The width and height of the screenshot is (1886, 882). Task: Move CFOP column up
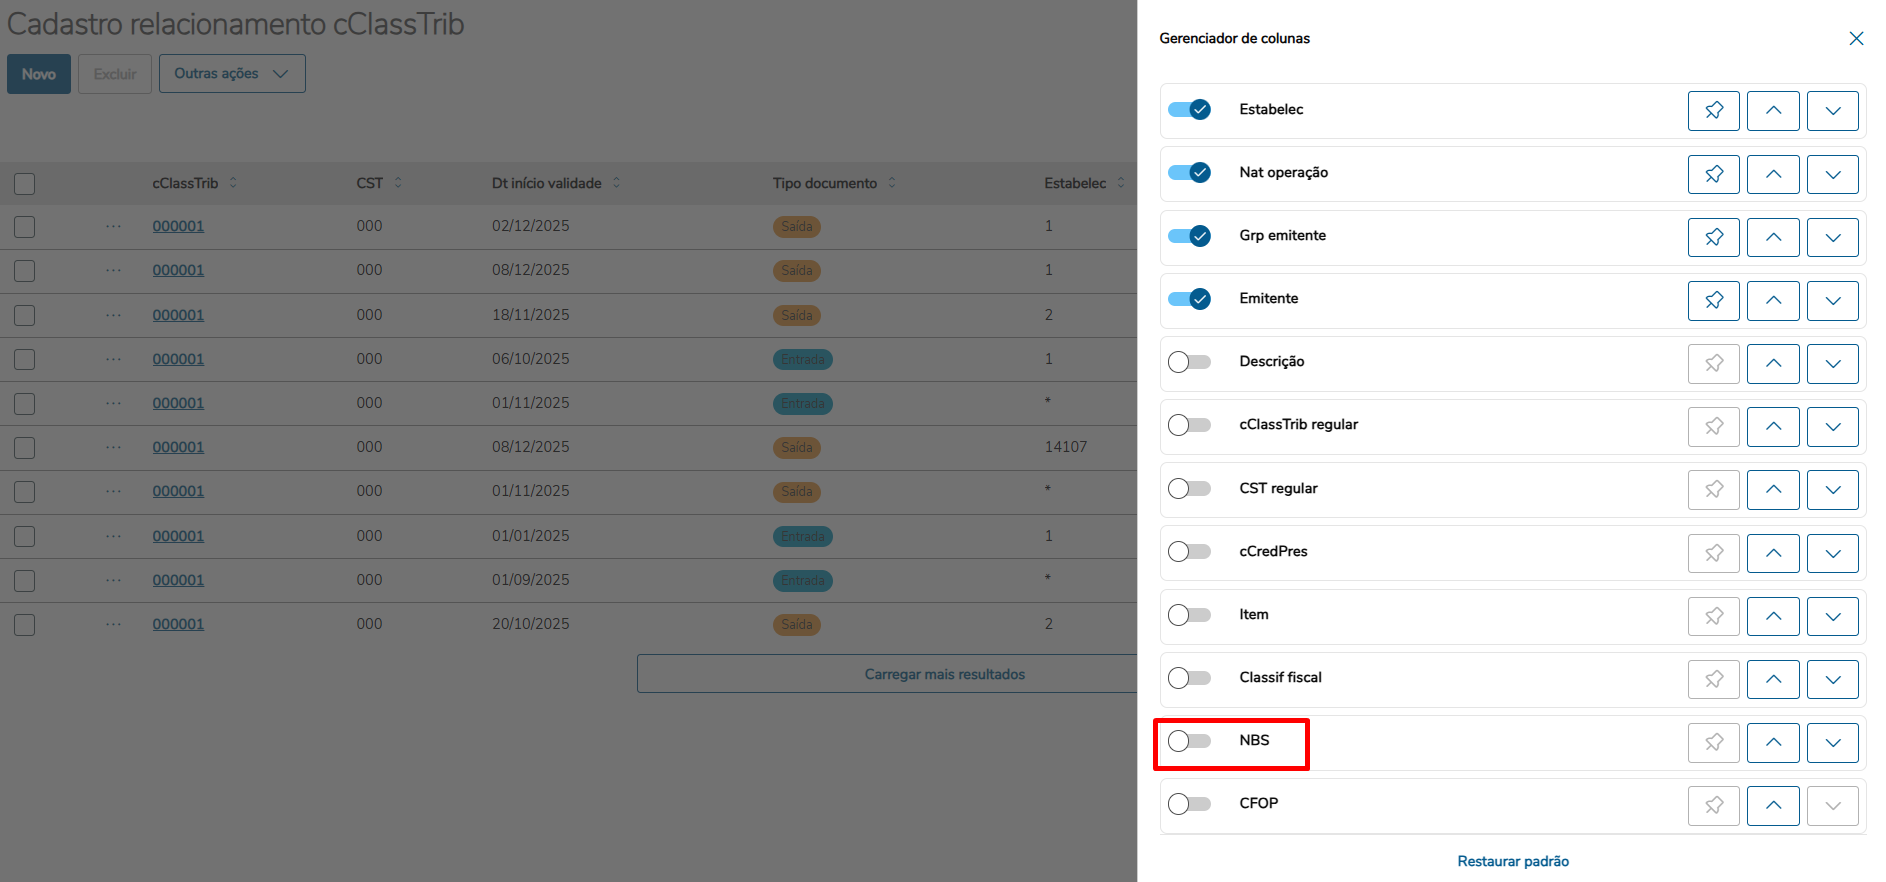pos(1772,805)
